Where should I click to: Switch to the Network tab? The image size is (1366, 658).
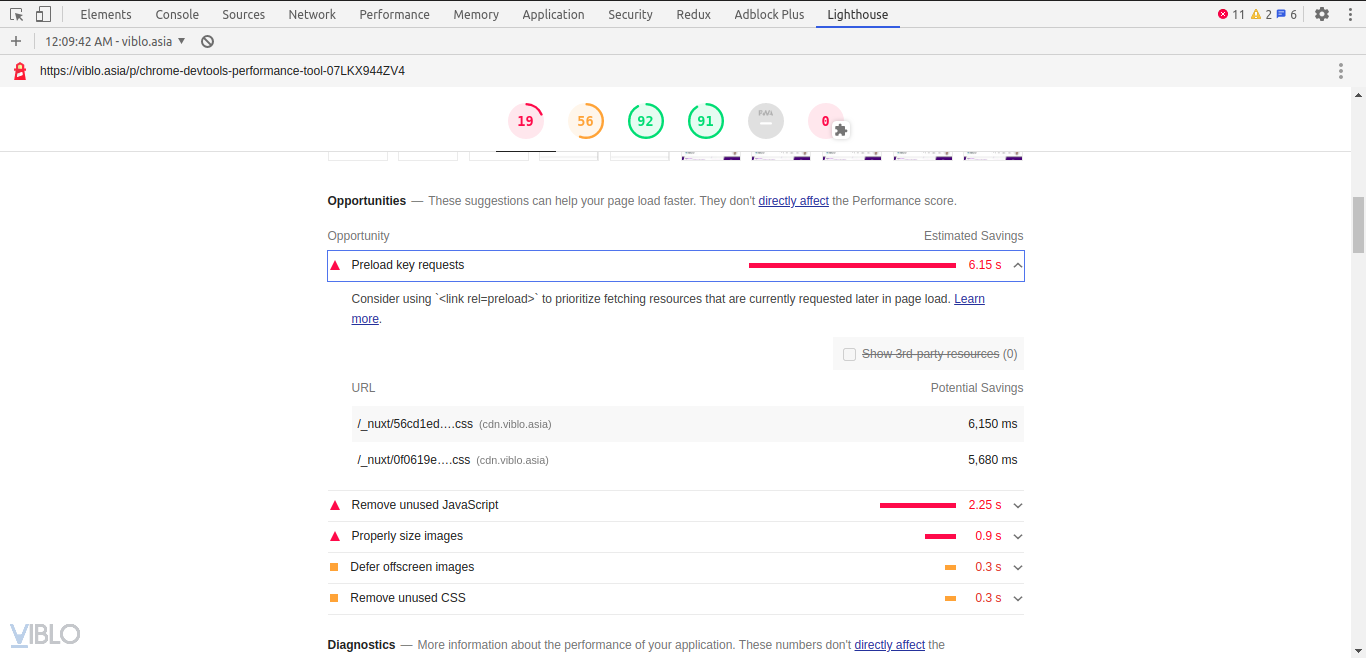click(x=312, y=14)
